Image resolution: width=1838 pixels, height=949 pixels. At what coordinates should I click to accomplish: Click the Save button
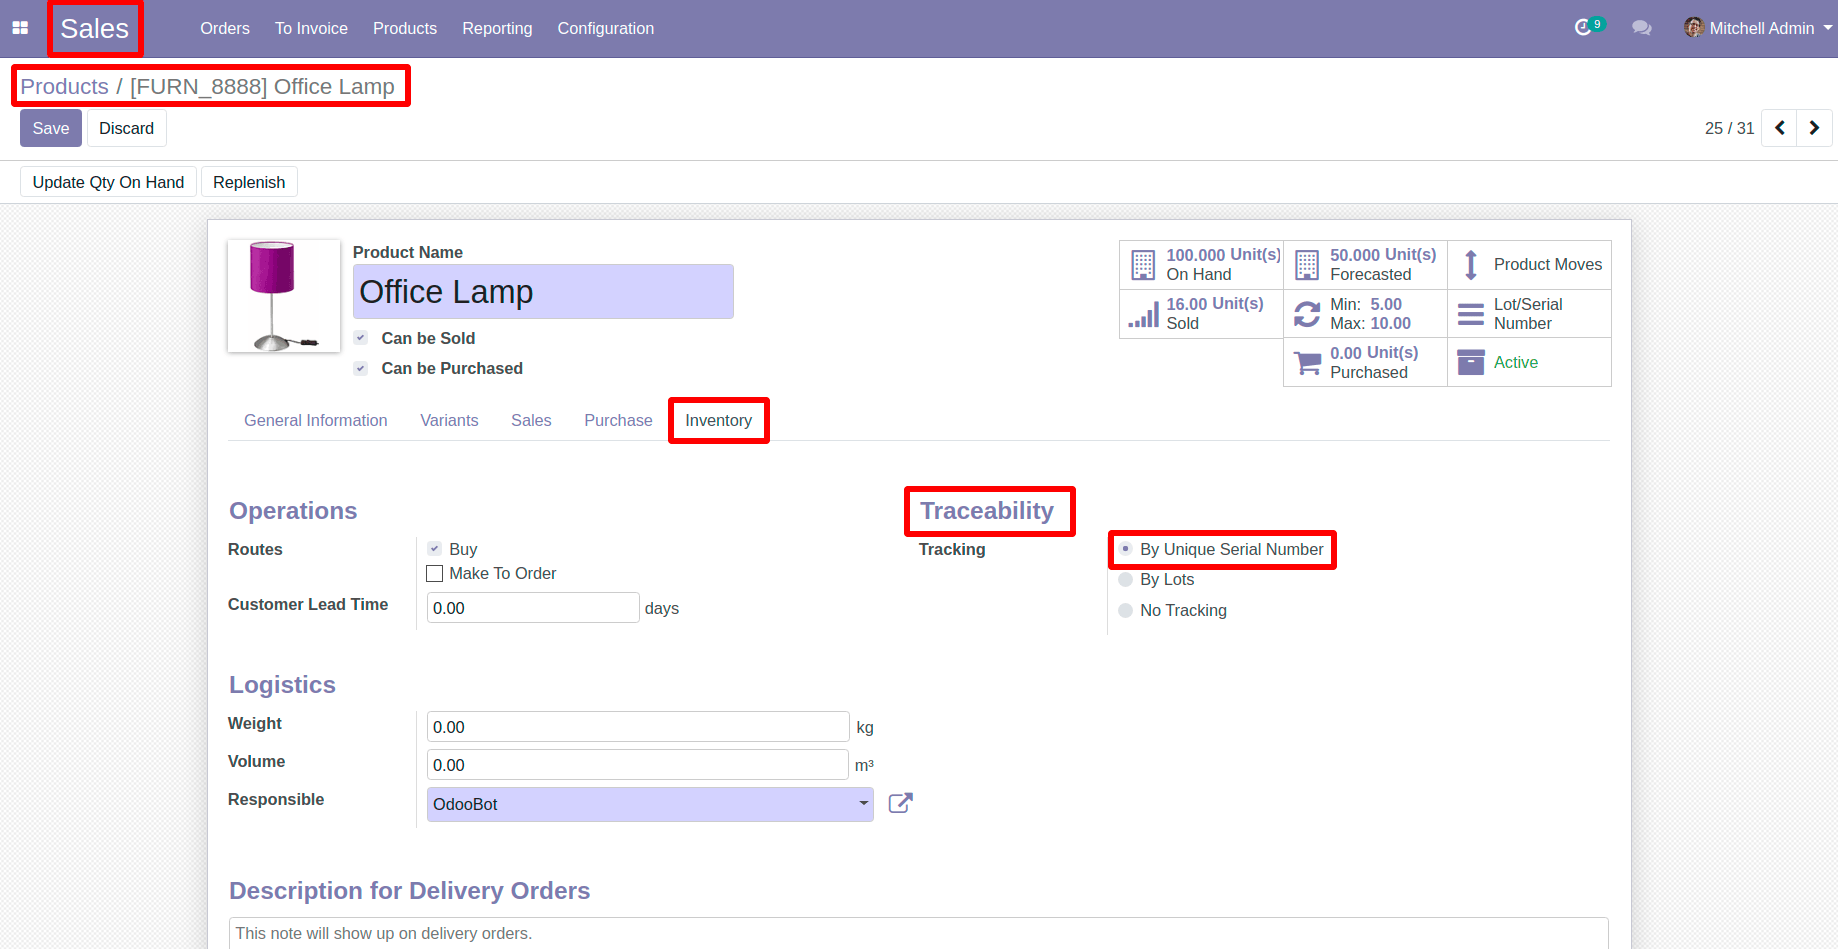[x=51, y=128]
